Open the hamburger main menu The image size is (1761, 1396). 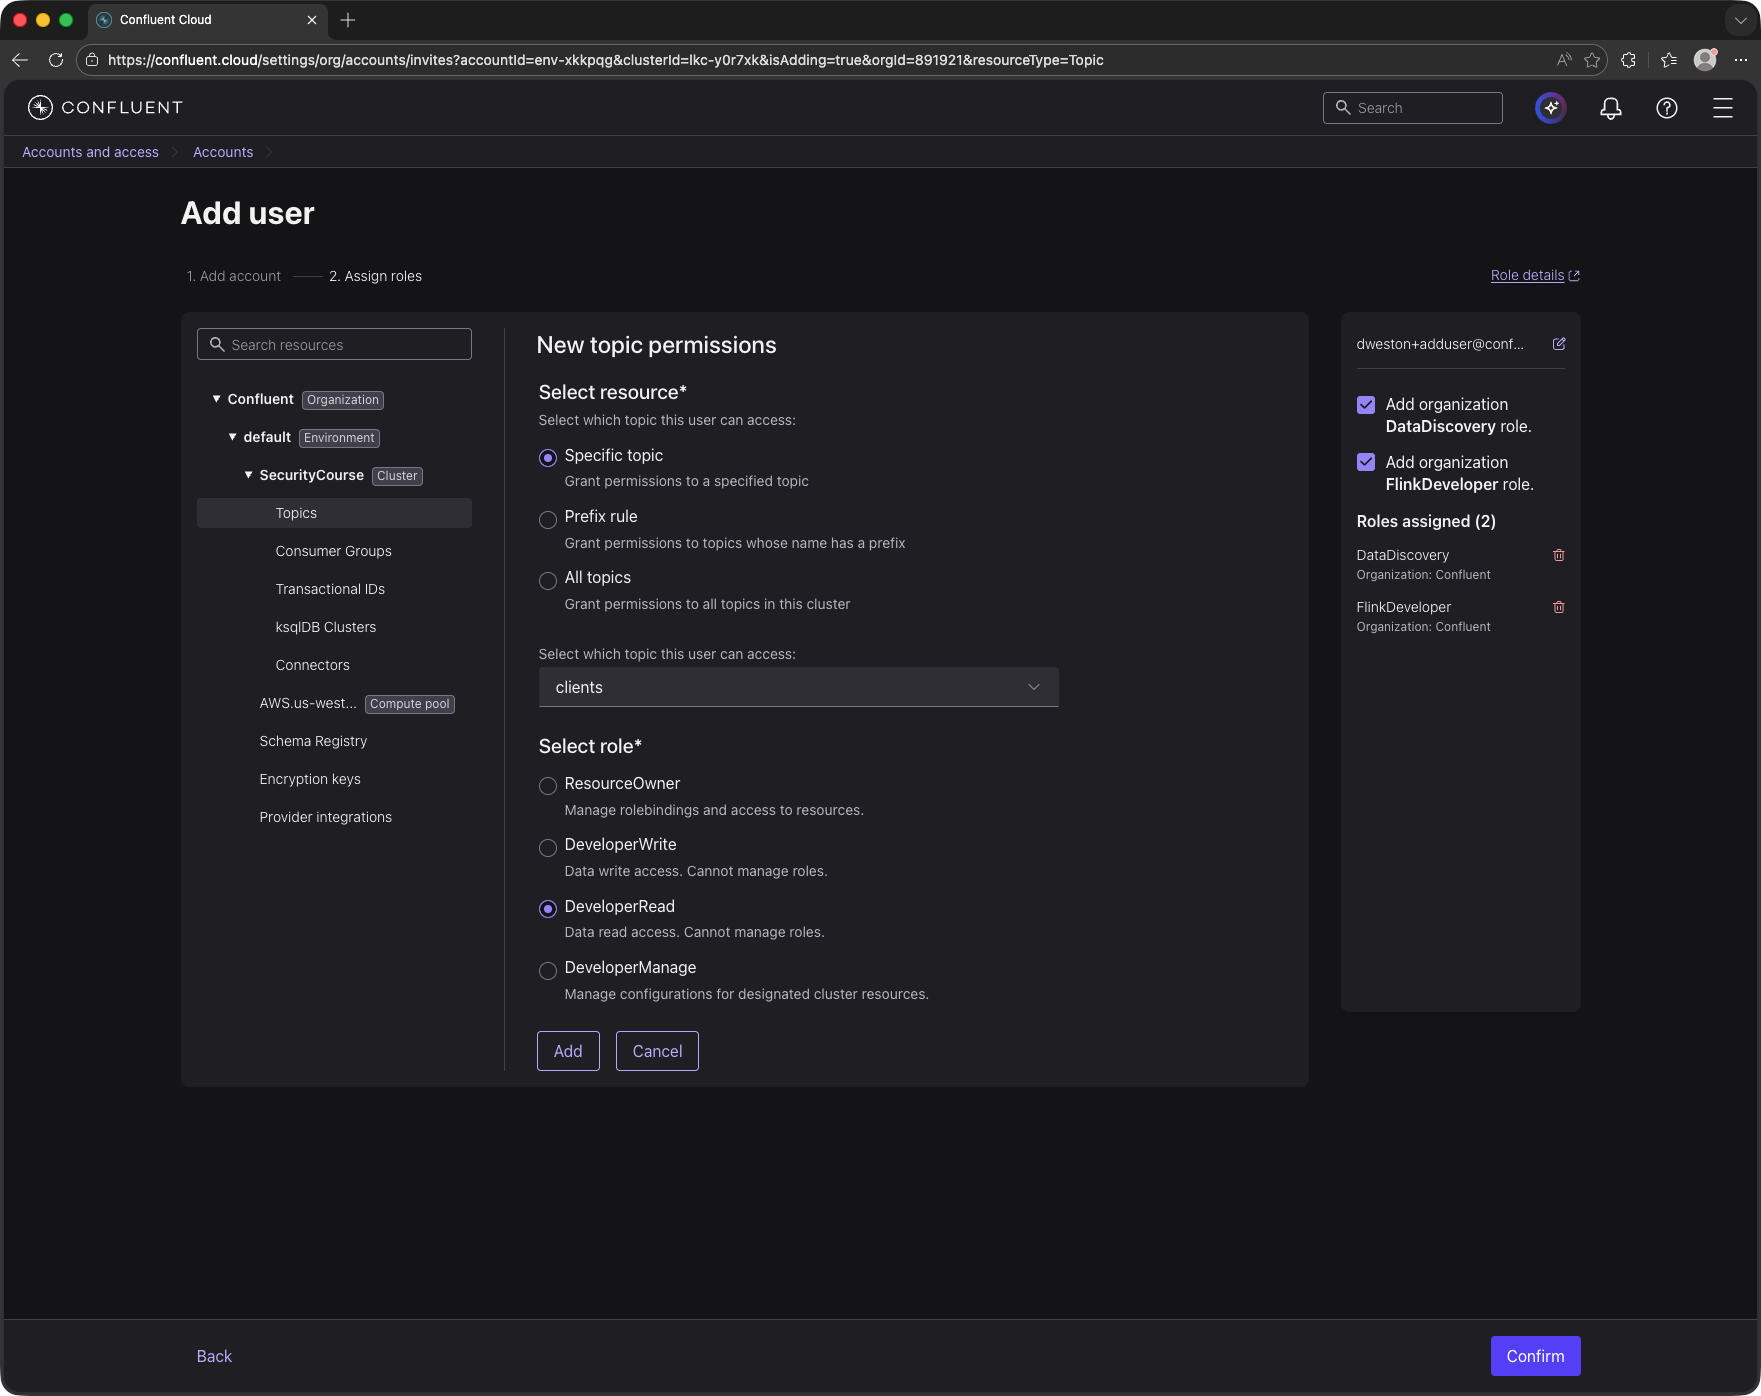pos(1723,108)
